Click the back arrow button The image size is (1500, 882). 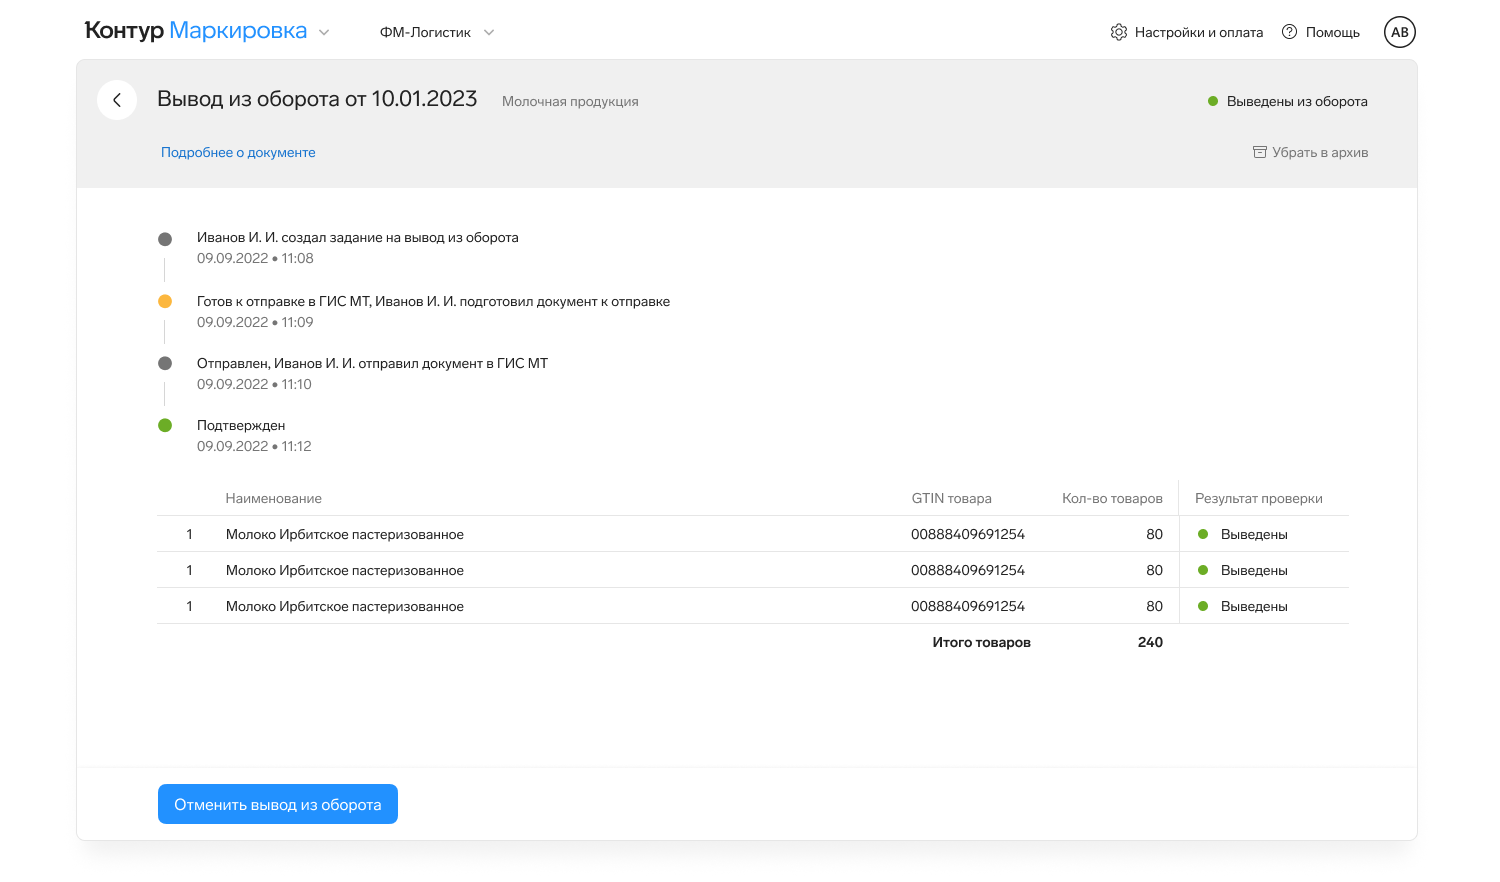pyautogui.click(x=117, y=100)
